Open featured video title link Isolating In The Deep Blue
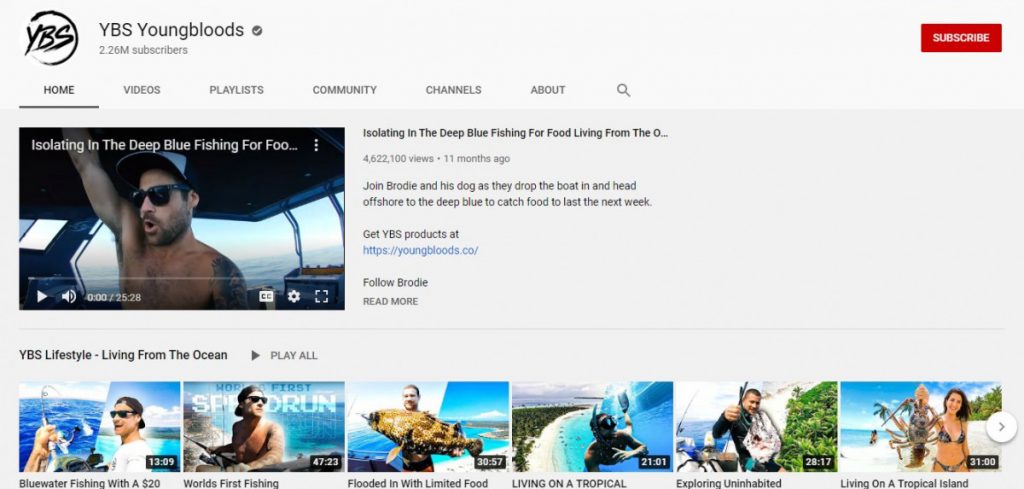This screenshot has height=489, width=1024. point(515,133)
